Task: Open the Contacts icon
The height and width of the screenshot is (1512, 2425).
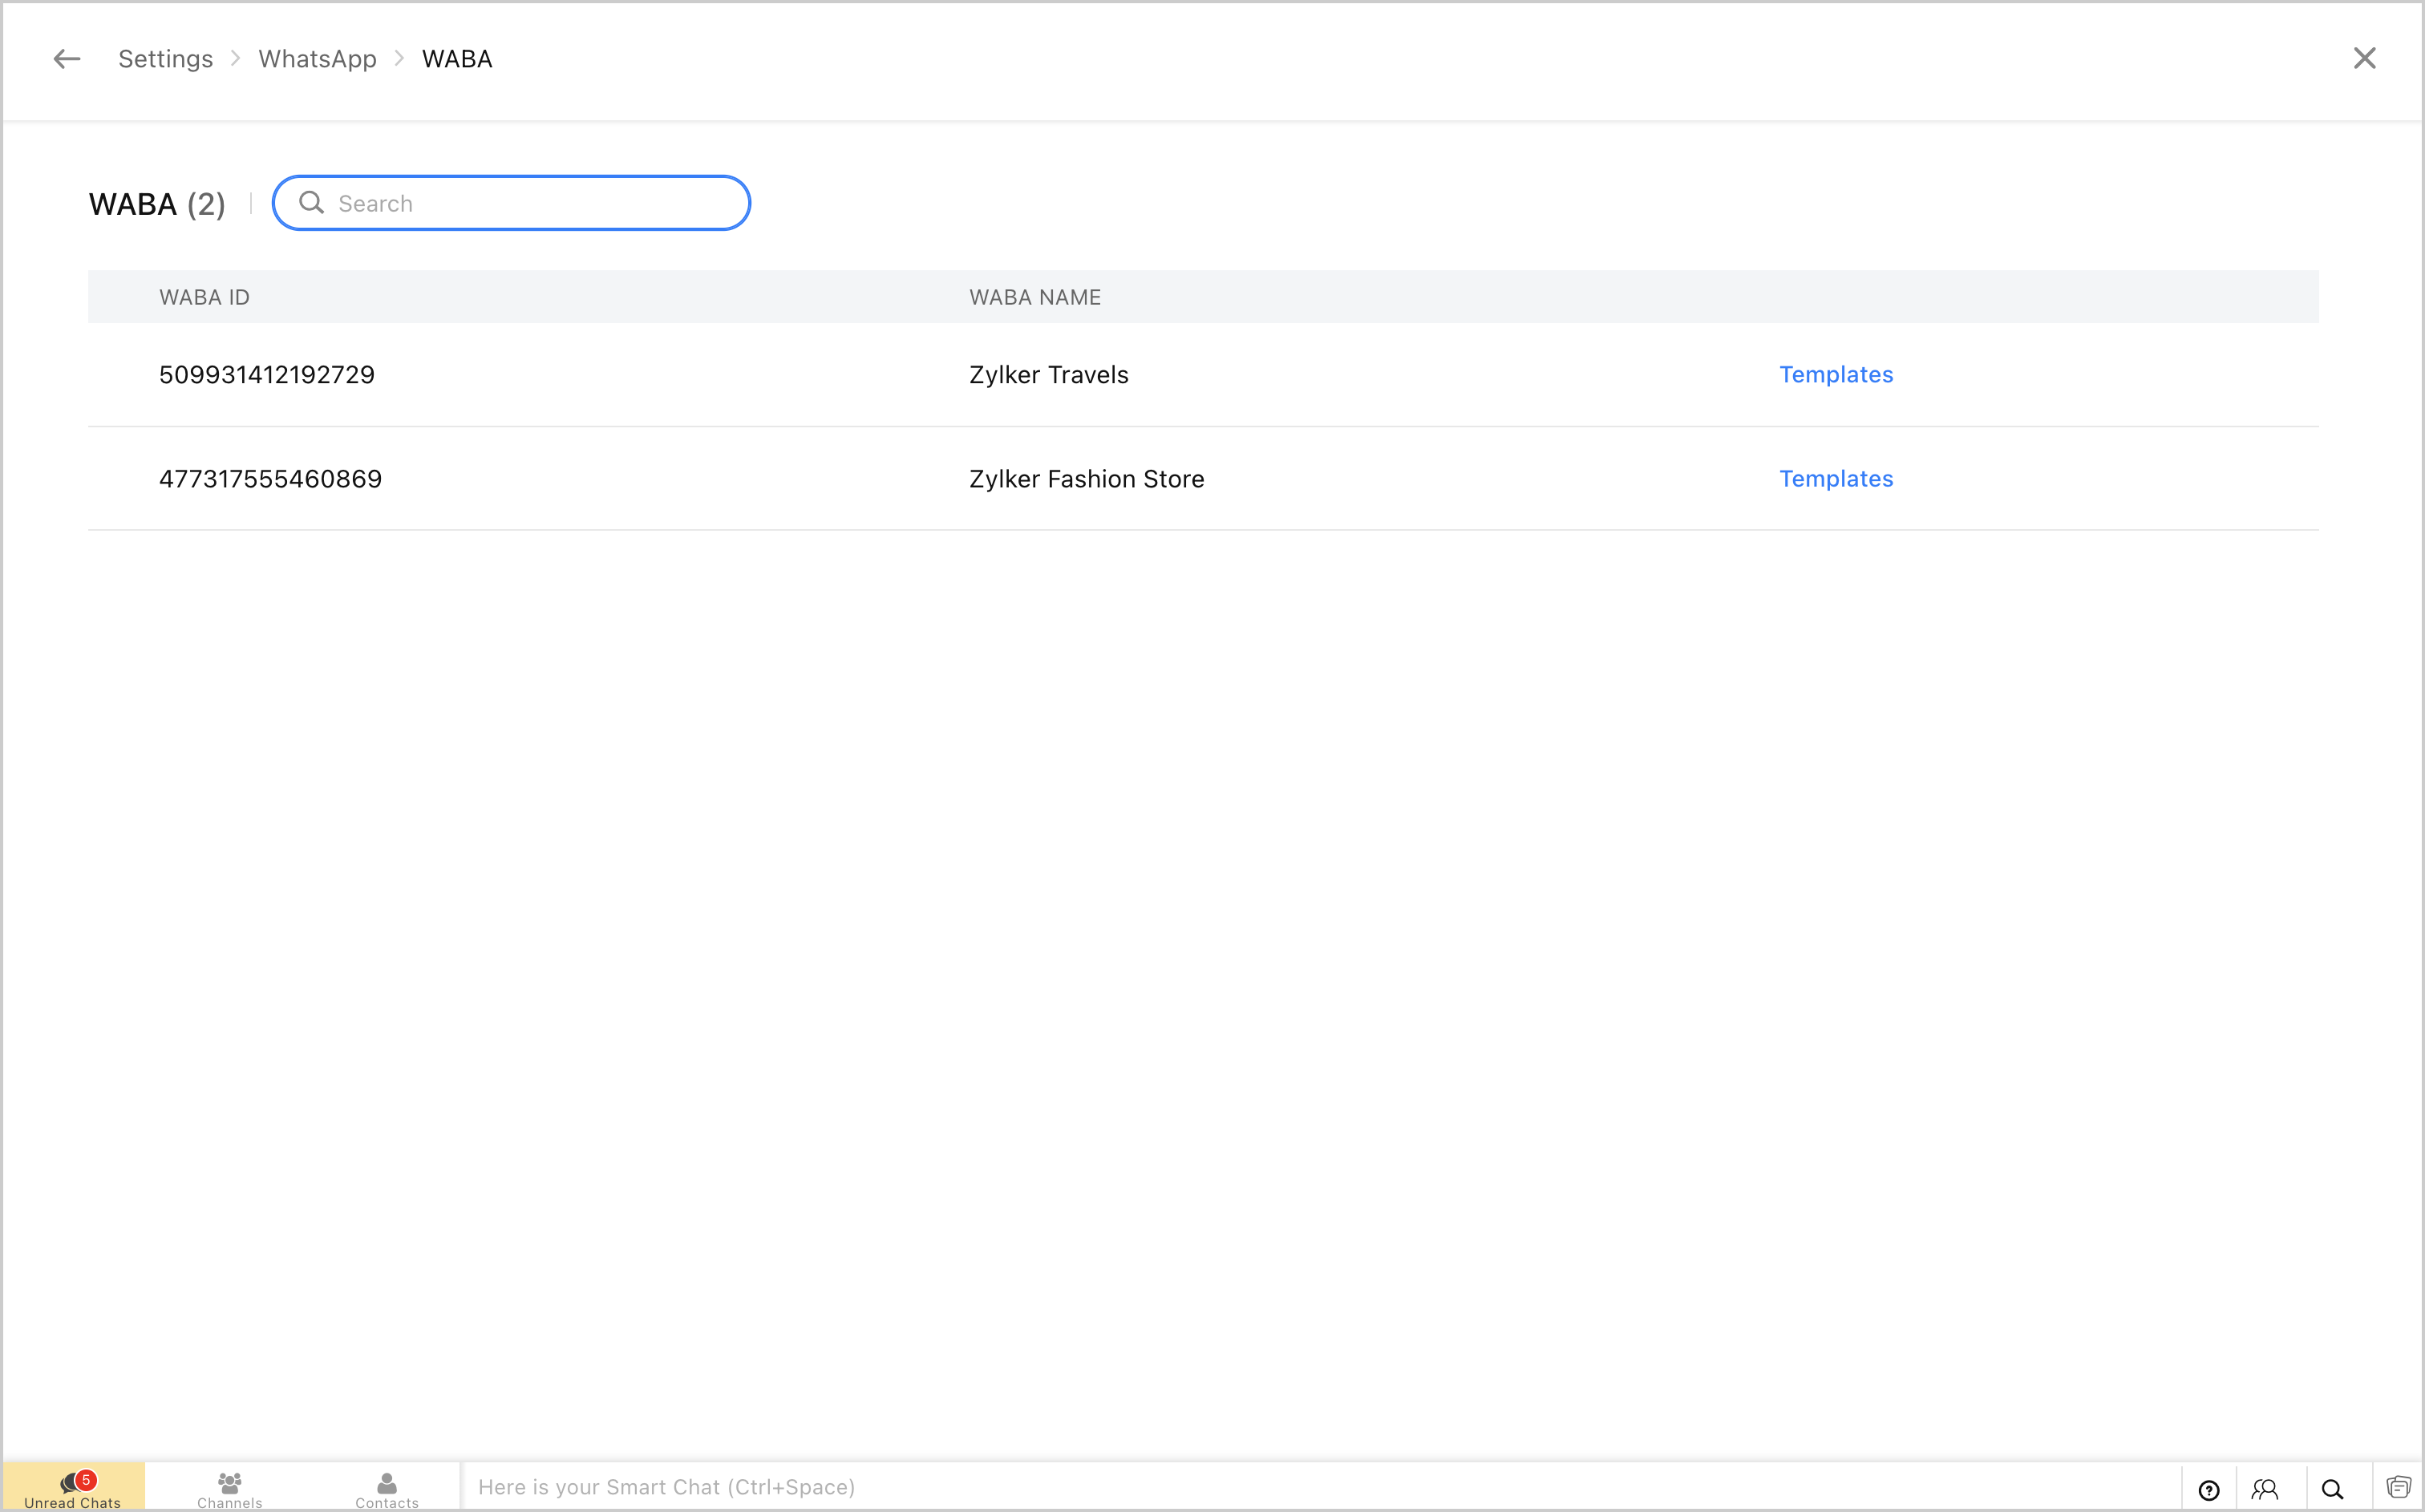Action: tap(387, 1487)
